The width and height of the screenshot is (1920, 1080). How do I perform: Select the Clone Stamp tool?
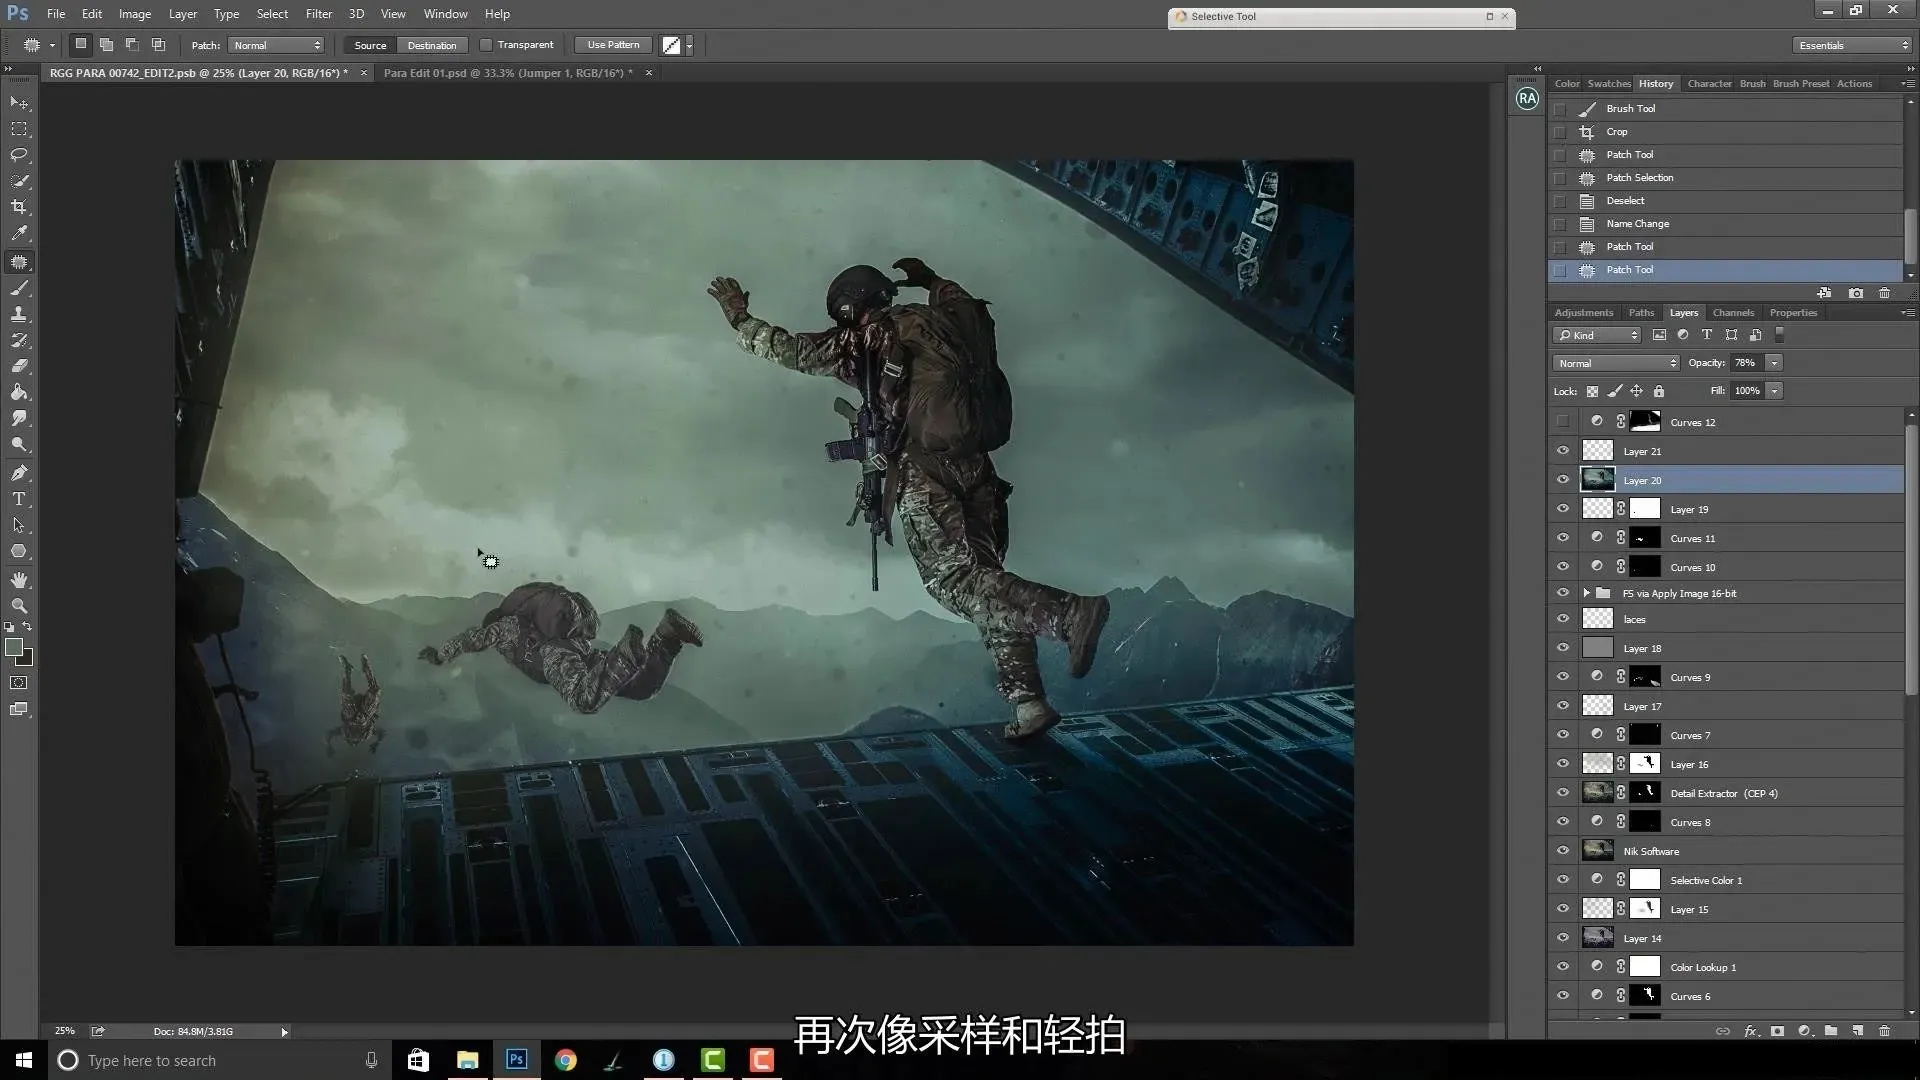[x=19, y=314]
